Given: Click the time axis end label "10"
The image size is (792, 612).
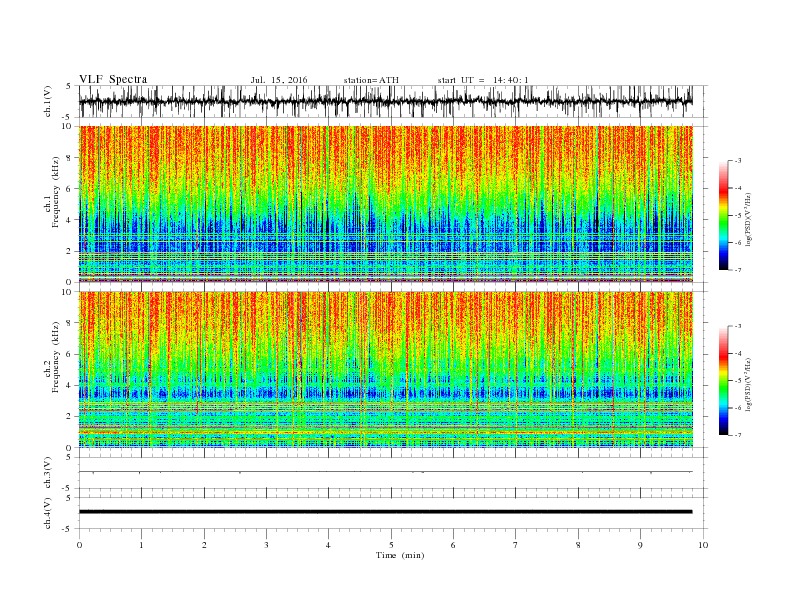Looking at the screenshot, I should pyautogui.click(x=703, y=545).
